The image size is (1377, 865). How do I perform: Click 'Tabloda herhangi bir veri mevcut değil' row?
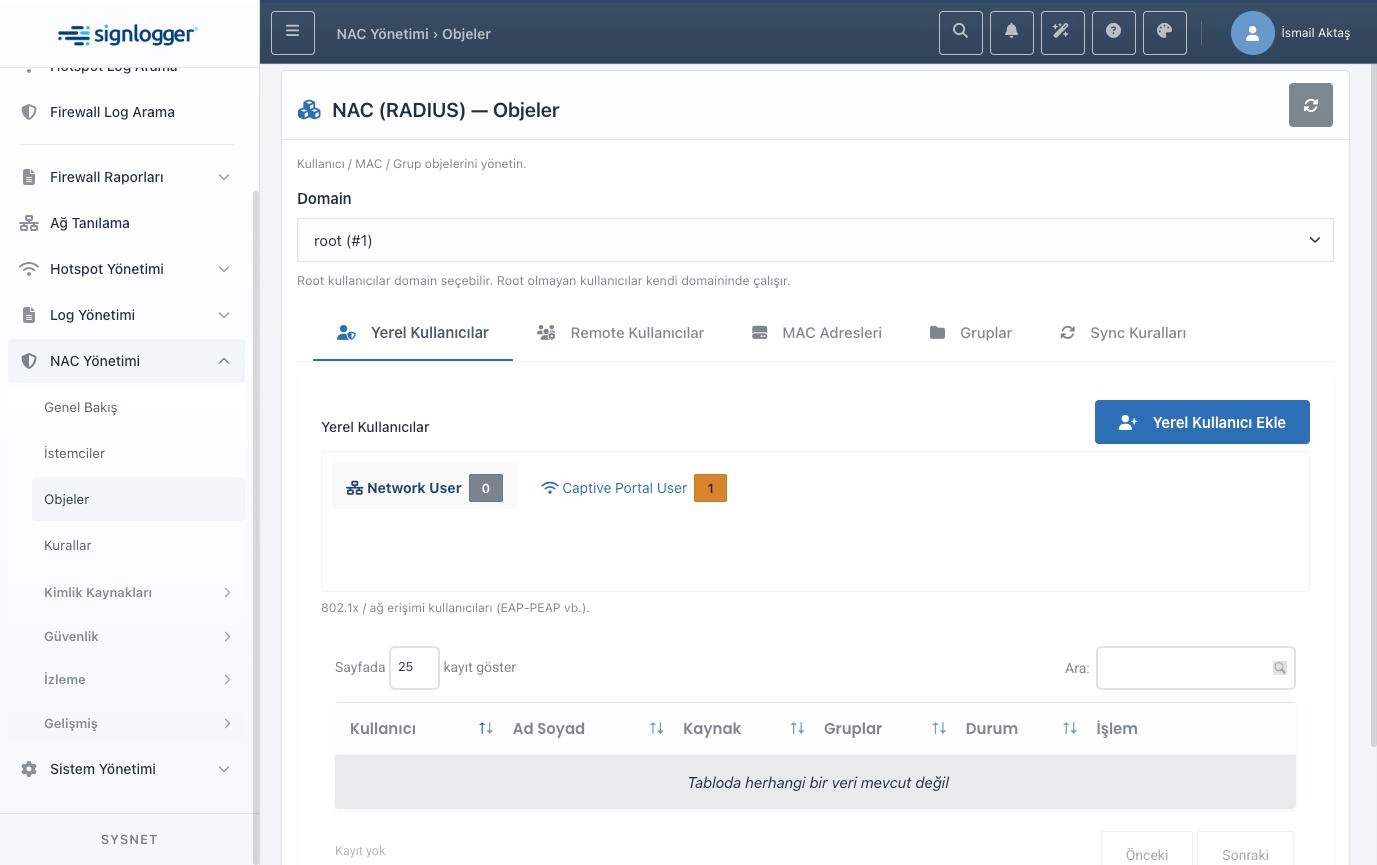tap(815, 782)
